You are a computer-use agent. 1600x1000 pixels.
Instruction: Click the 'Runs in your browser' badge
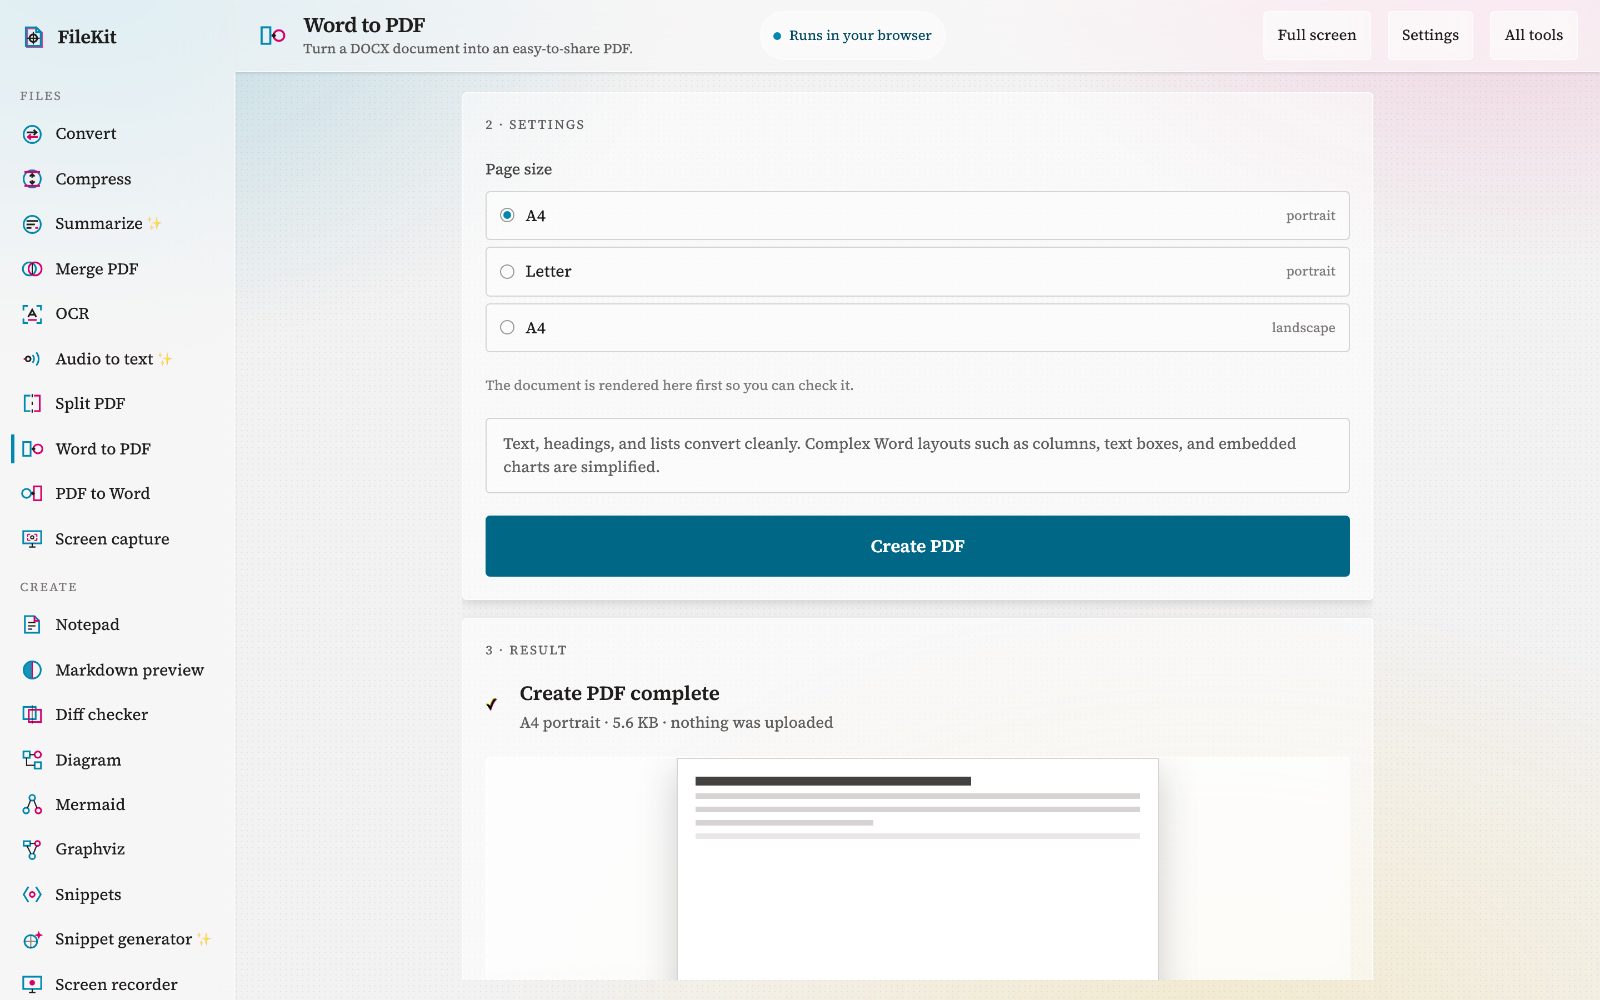point(852,36)
